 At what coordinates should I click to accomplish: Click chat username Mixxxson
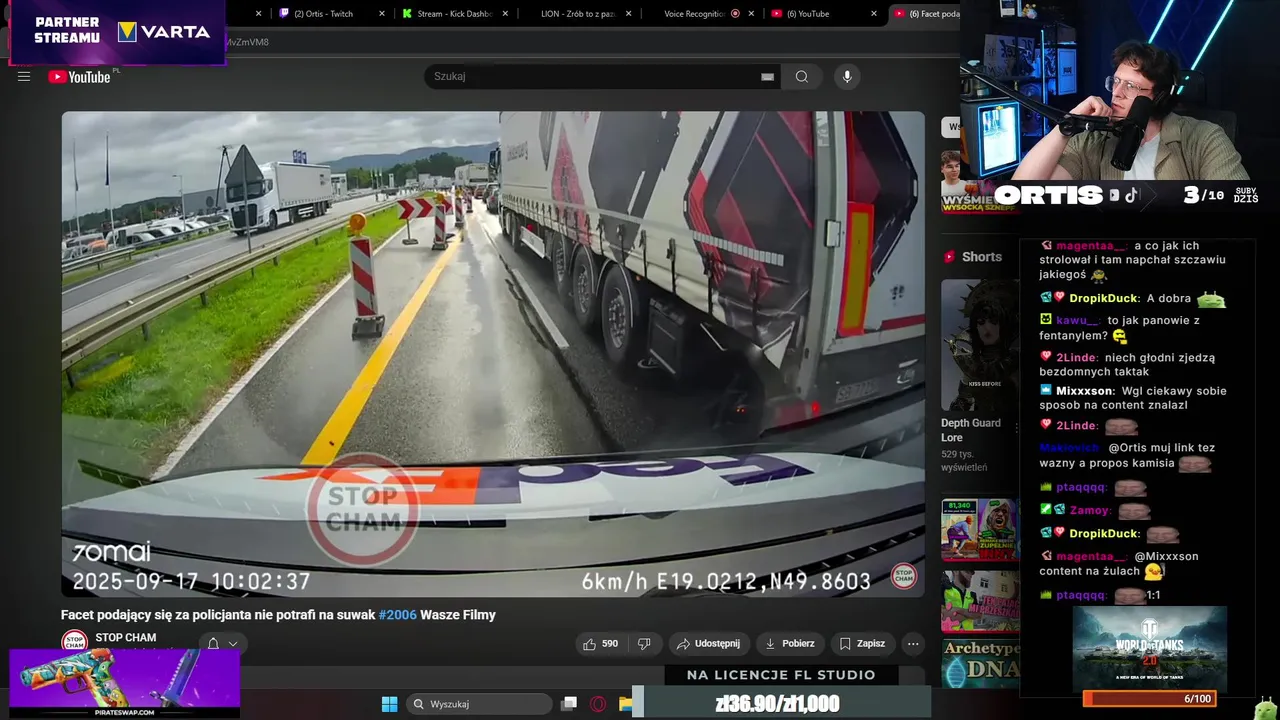1085,391
